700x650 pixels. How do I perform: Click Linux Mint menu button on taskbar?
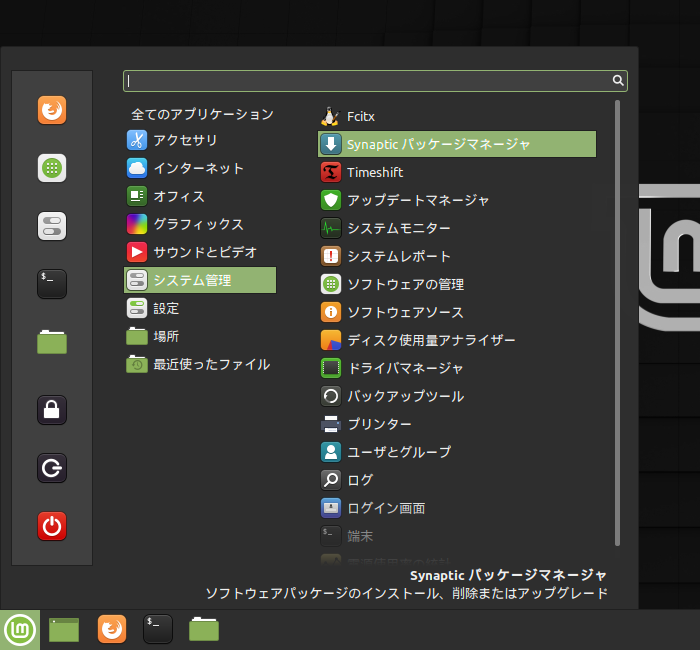20,630
